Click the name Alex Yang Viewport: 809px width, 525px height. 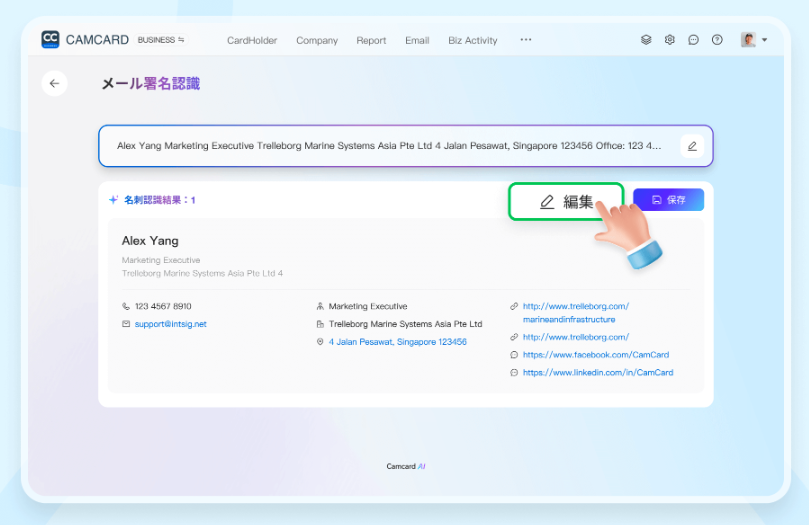(x=150, y=241)
